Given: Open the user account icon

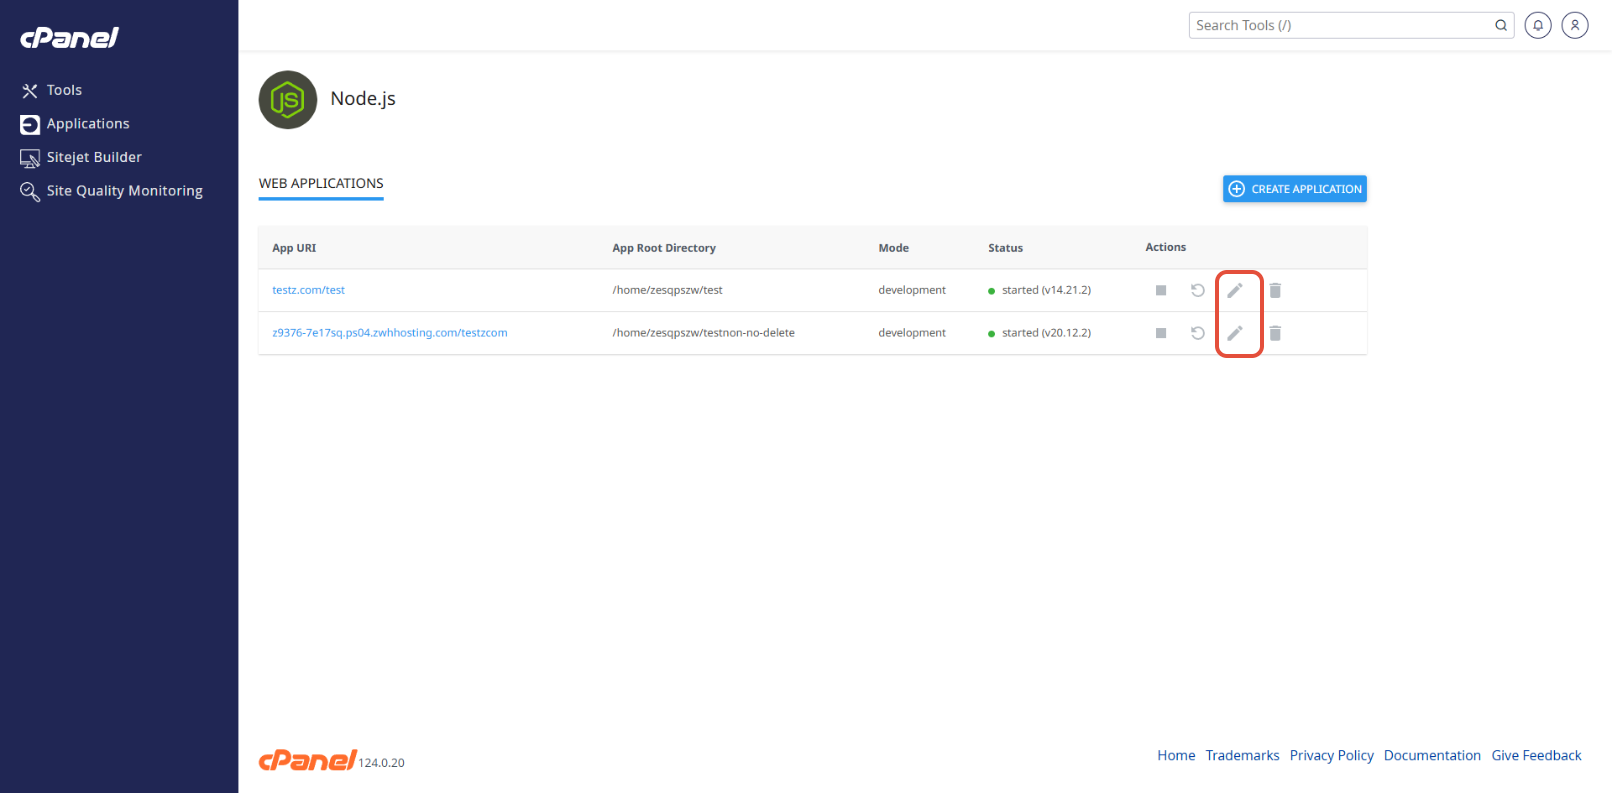Looking at the screenshot, I should 1575,25.
